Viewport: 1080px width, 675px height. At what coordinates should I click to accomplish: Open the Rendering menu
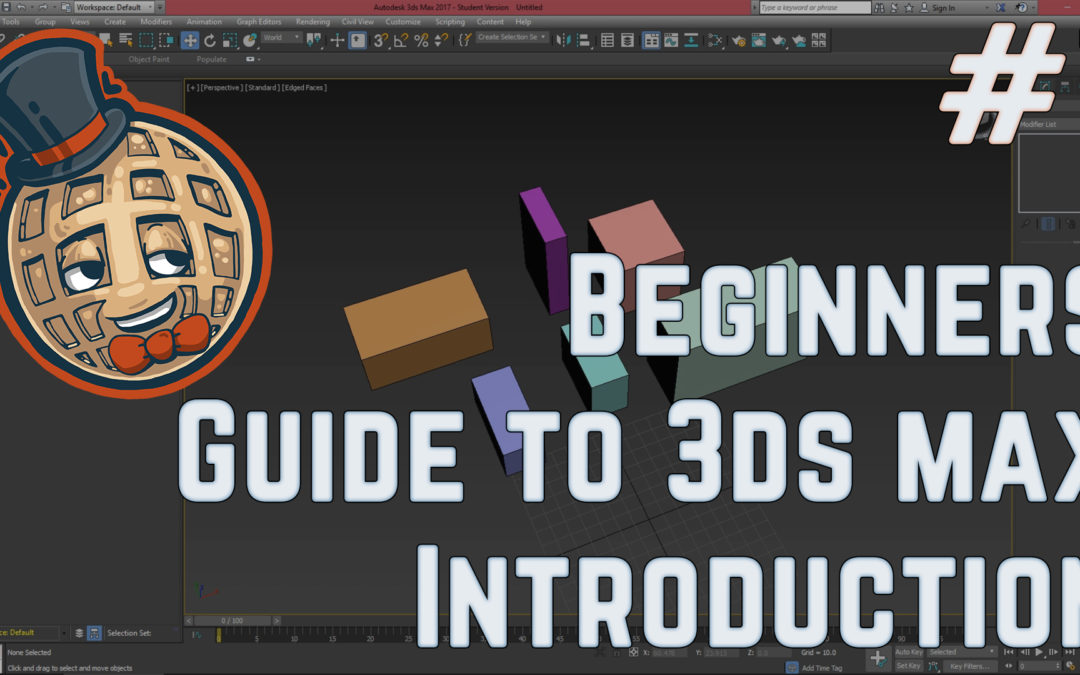(x=313, y=21)
